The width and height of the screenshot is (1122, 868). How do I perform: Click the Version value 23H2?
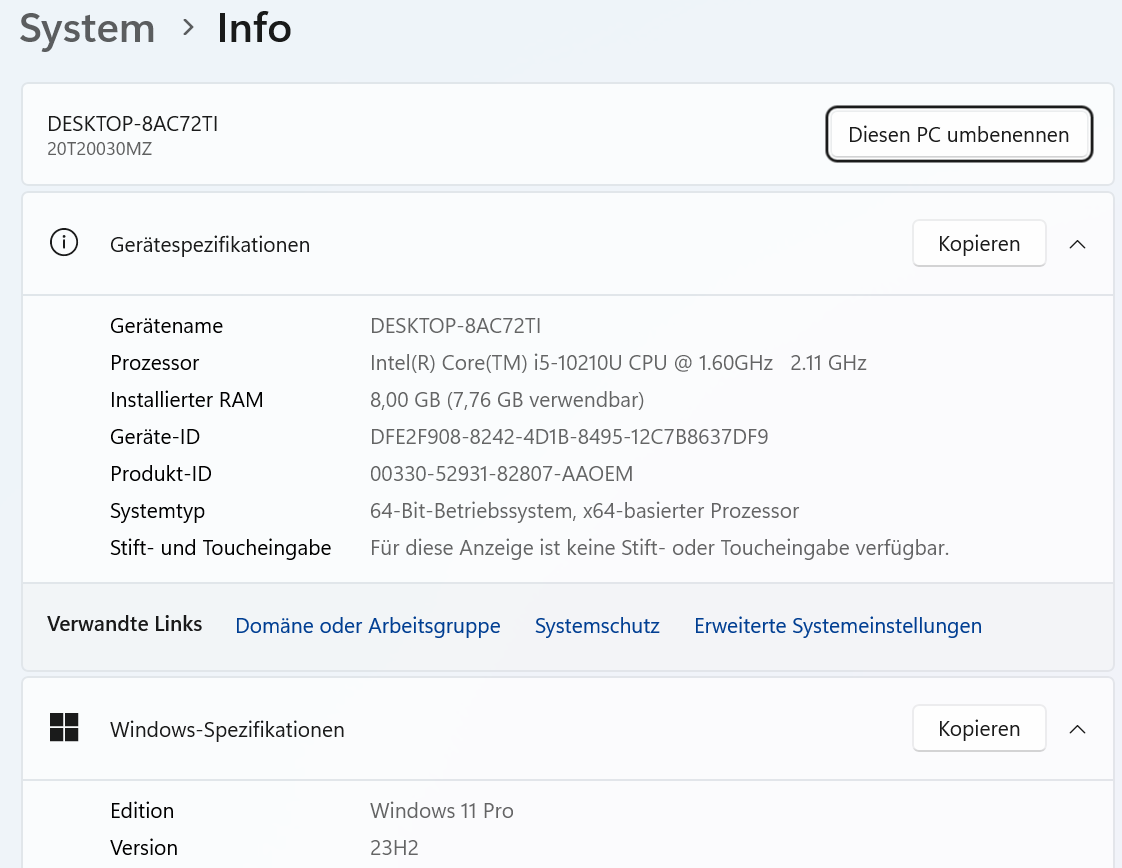coord(394,848)
